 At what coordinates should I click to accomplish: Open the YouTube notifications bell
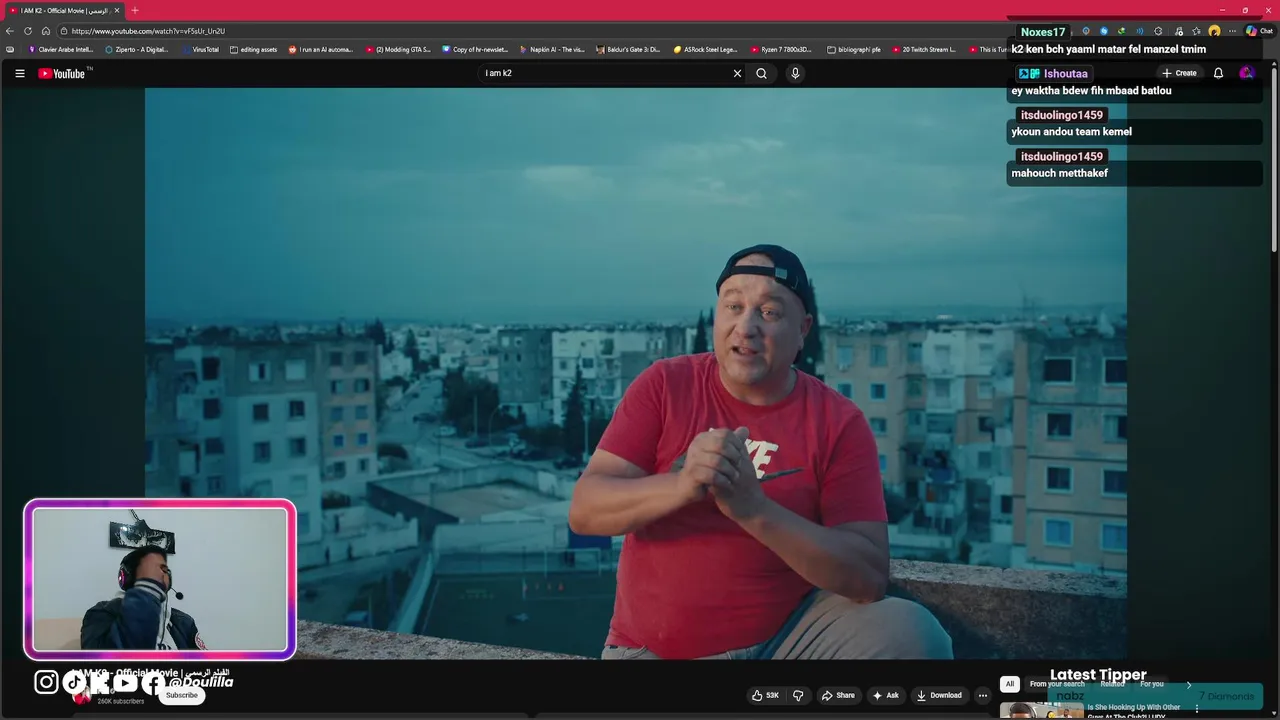1218,73
